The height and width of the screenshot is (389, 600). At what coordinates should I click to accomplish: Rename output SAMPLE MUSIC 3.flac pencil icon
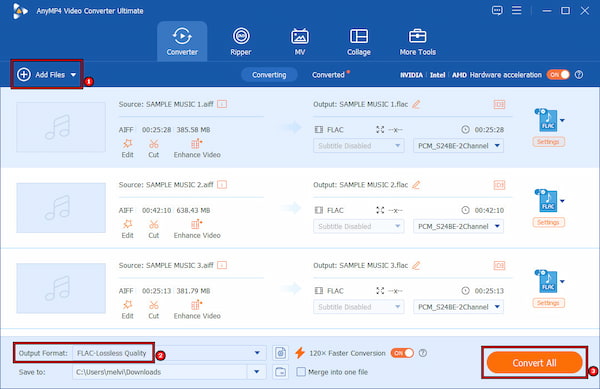416,265
